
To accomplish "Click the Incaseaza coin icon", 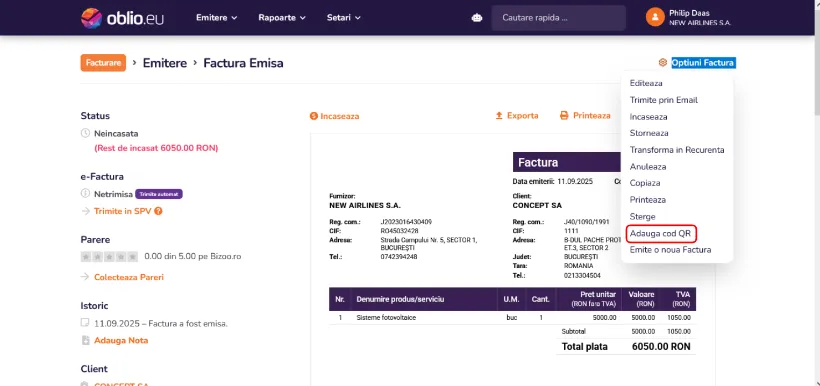I will point(314,116).
